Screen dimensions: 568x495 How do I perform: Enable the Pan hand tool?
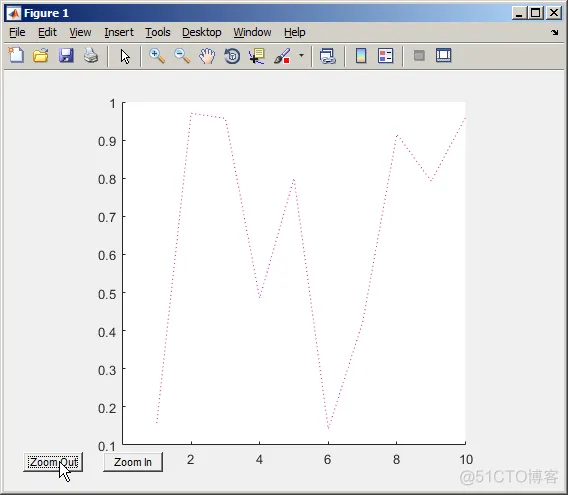(207, 56)
